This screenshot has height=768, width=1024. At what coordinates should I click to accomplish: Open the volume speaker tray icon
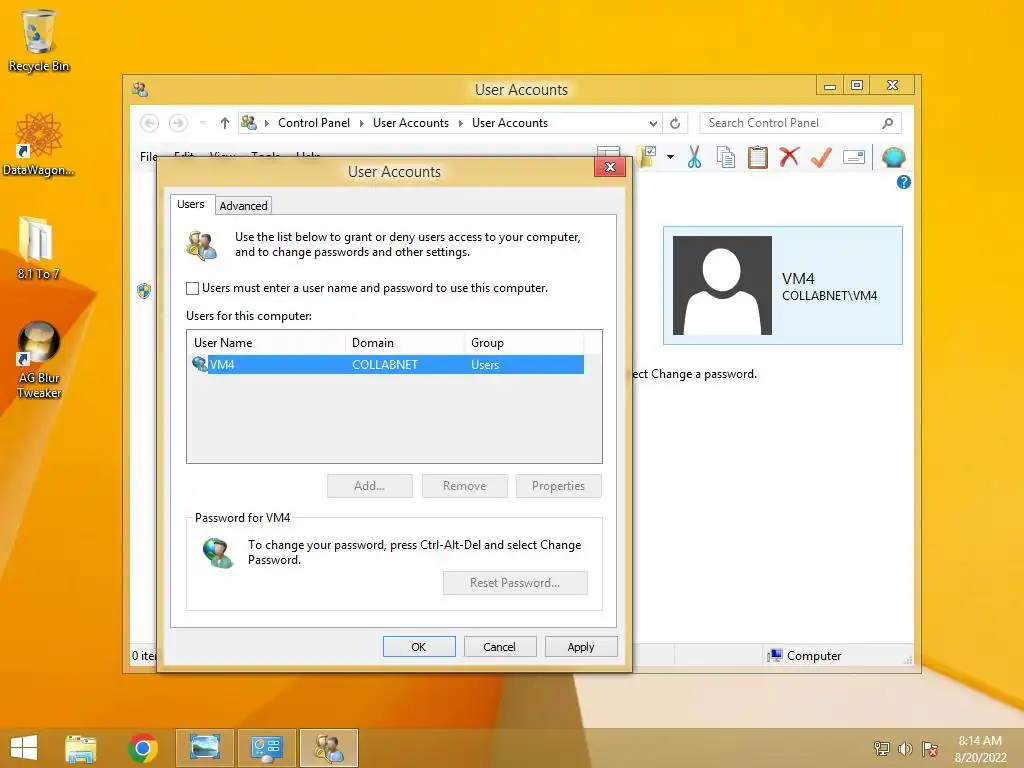click(x=906, y=749)
